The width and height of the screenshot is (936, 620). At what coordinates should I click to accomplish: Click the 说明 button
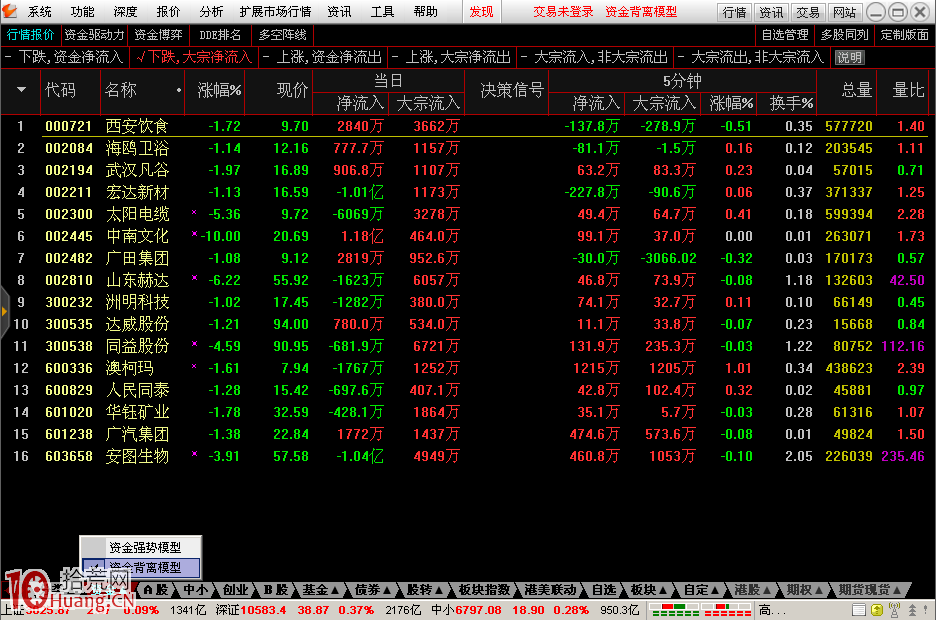pos(849,57)
